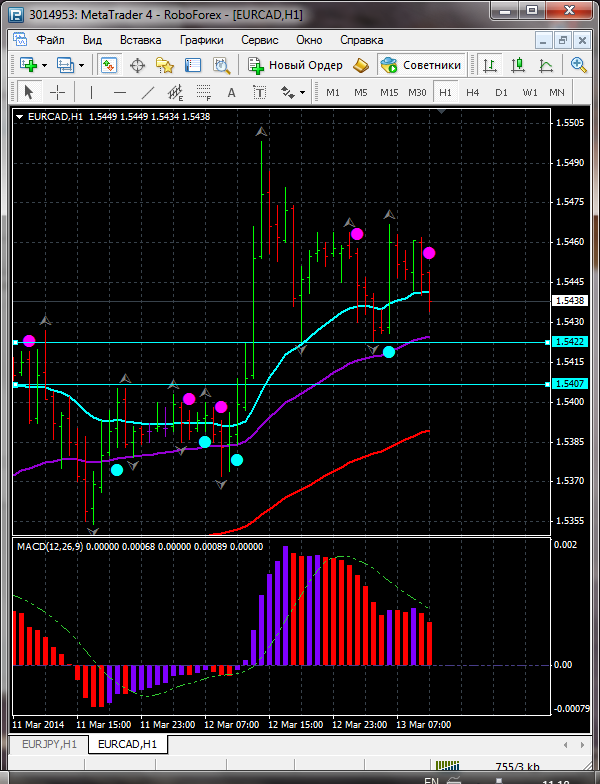Select the Crosshair tool
The width and height of the screenshot is (600, 784).
(58, 92)
